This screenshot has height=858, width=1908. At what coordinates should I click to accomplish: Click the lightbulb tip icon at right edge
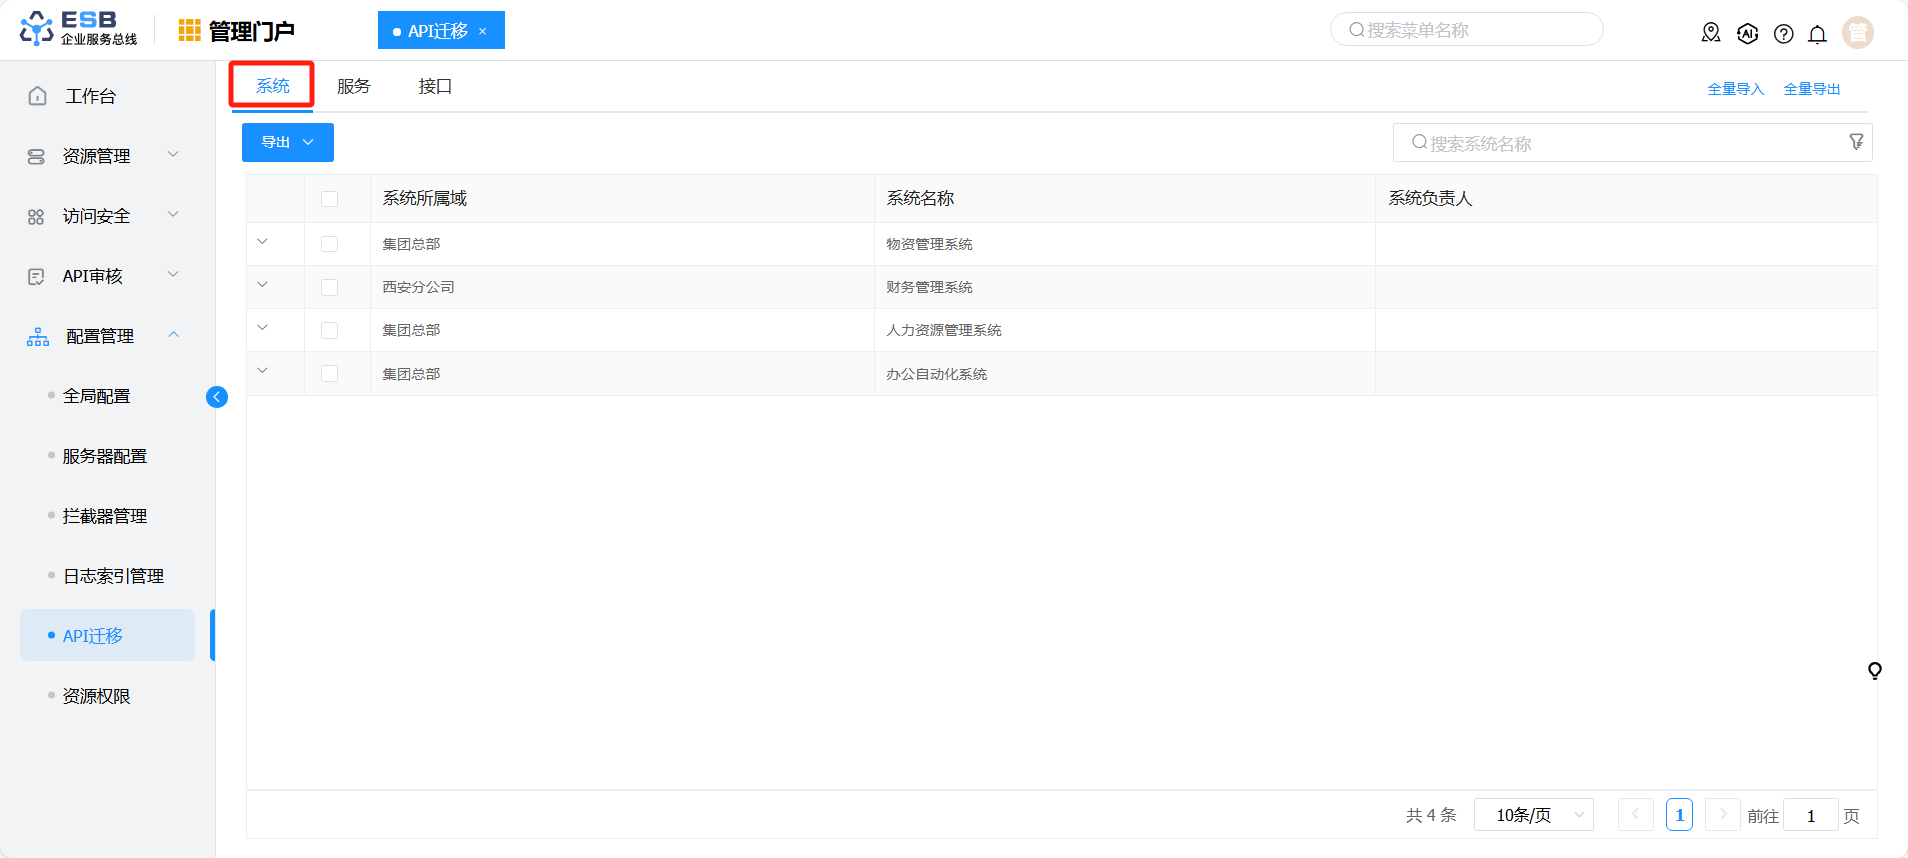1874,671
